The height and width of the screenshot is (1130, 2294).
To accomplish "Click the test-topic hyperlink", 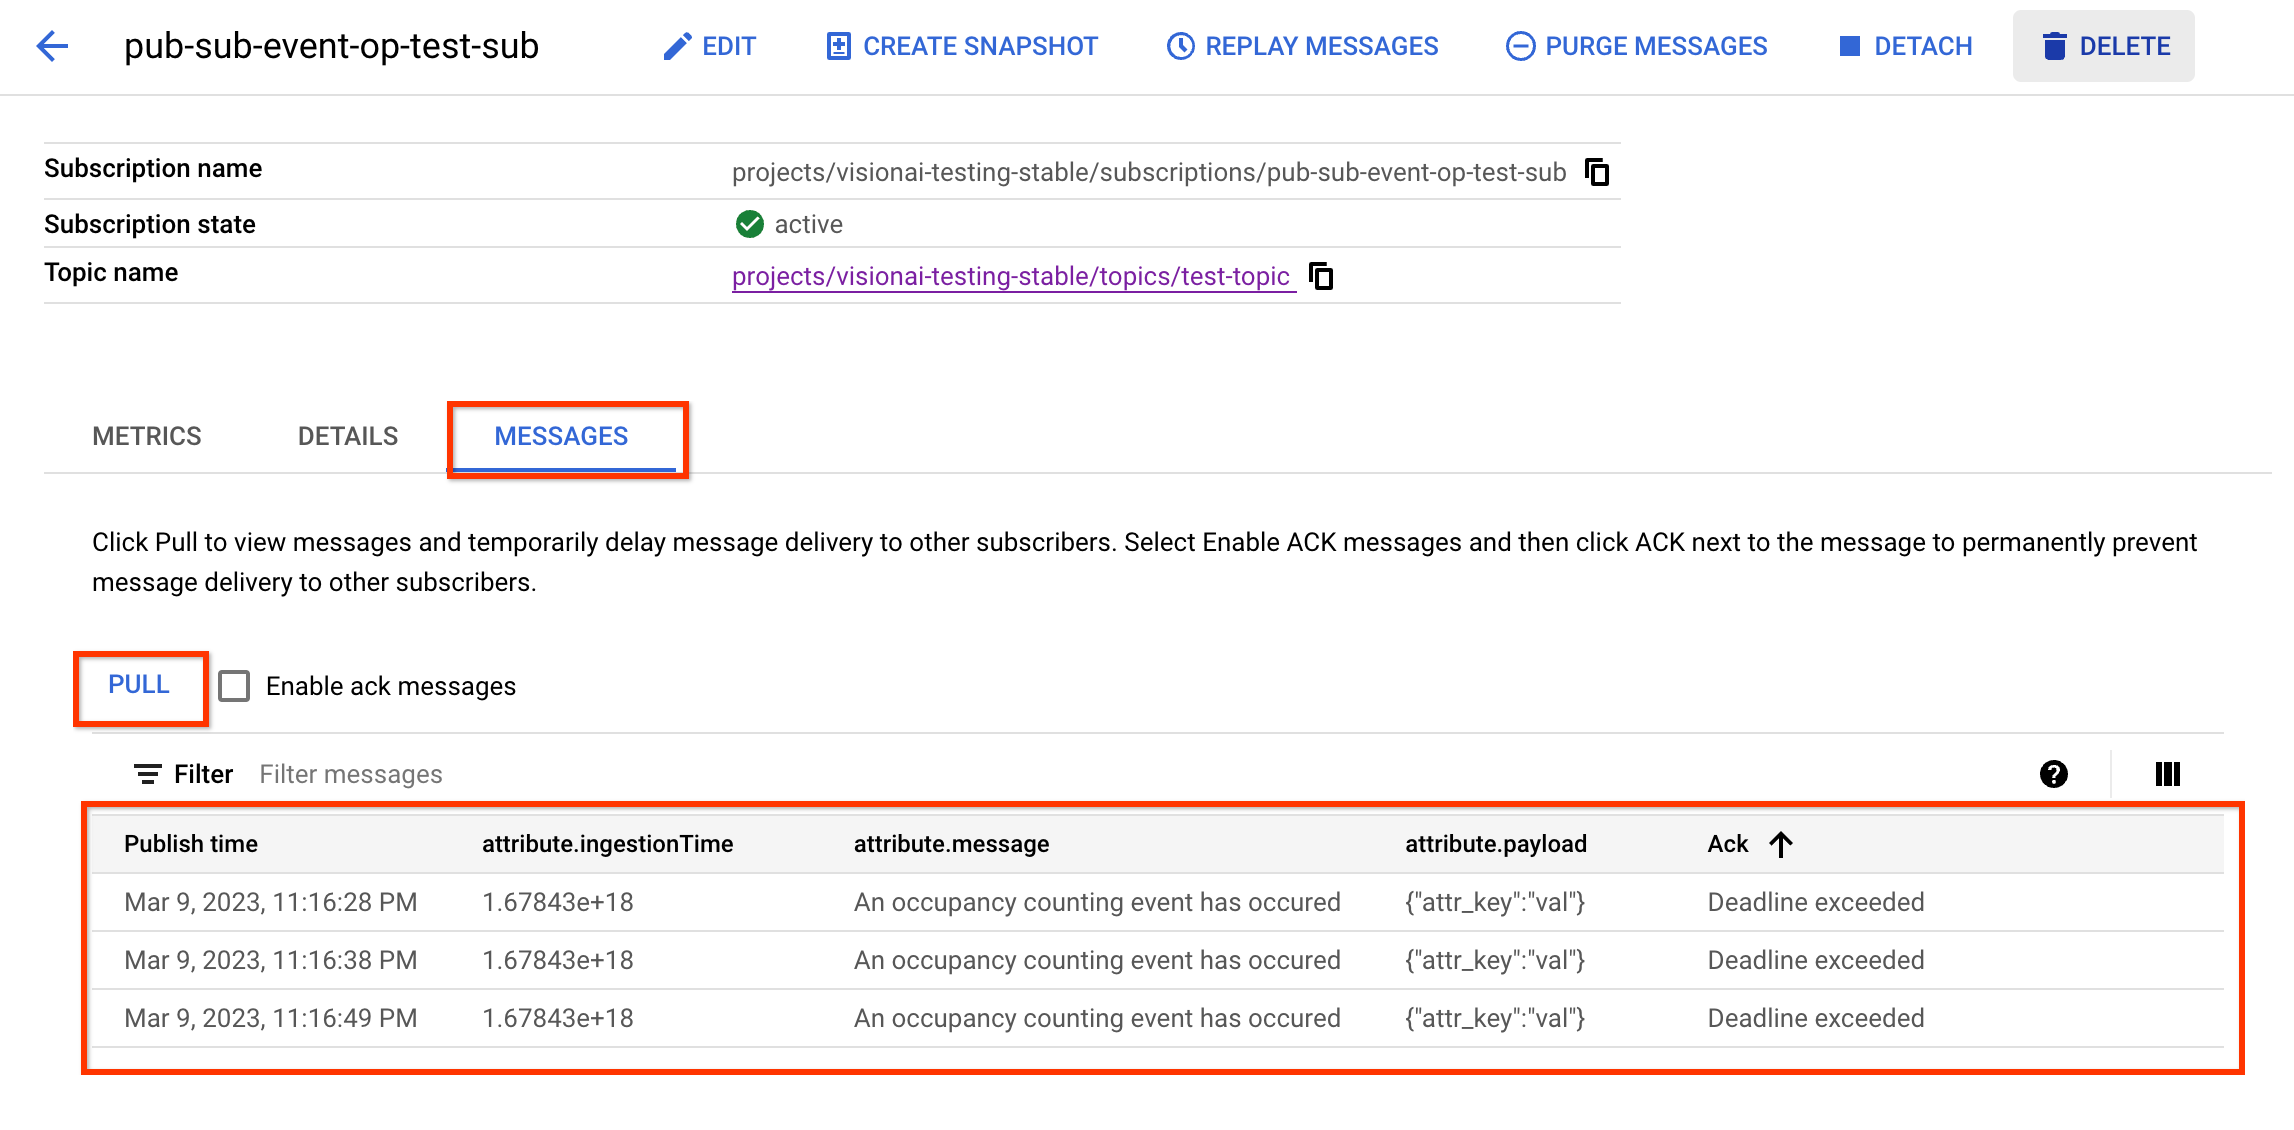I will 1014,275.
